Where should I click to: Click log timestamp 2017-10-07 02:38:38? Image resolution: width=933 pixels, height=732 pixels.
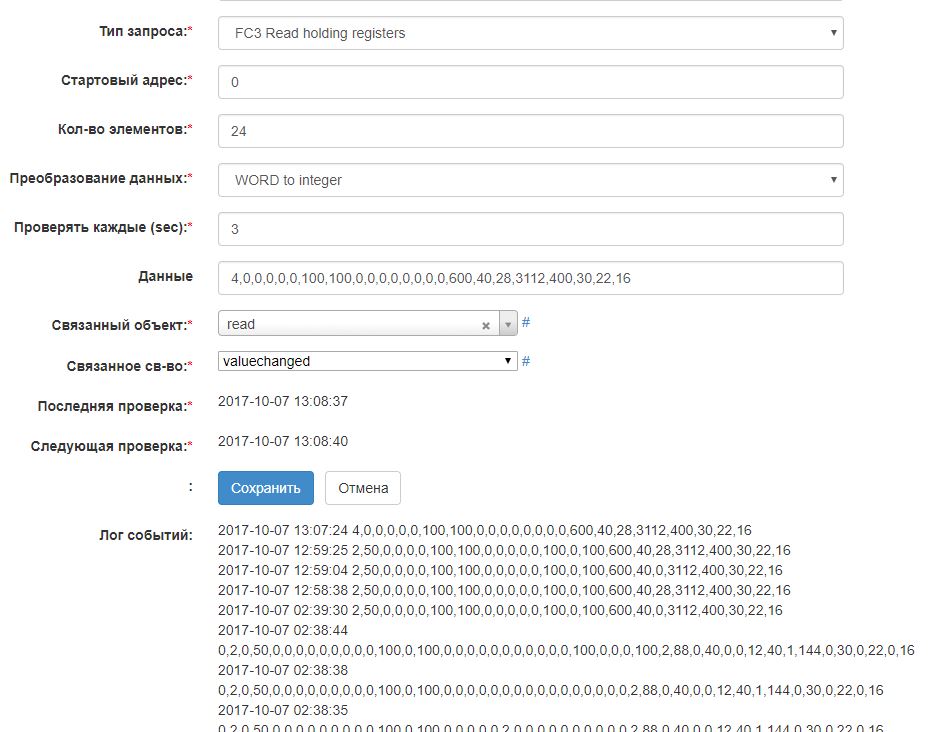click(283, 670)
